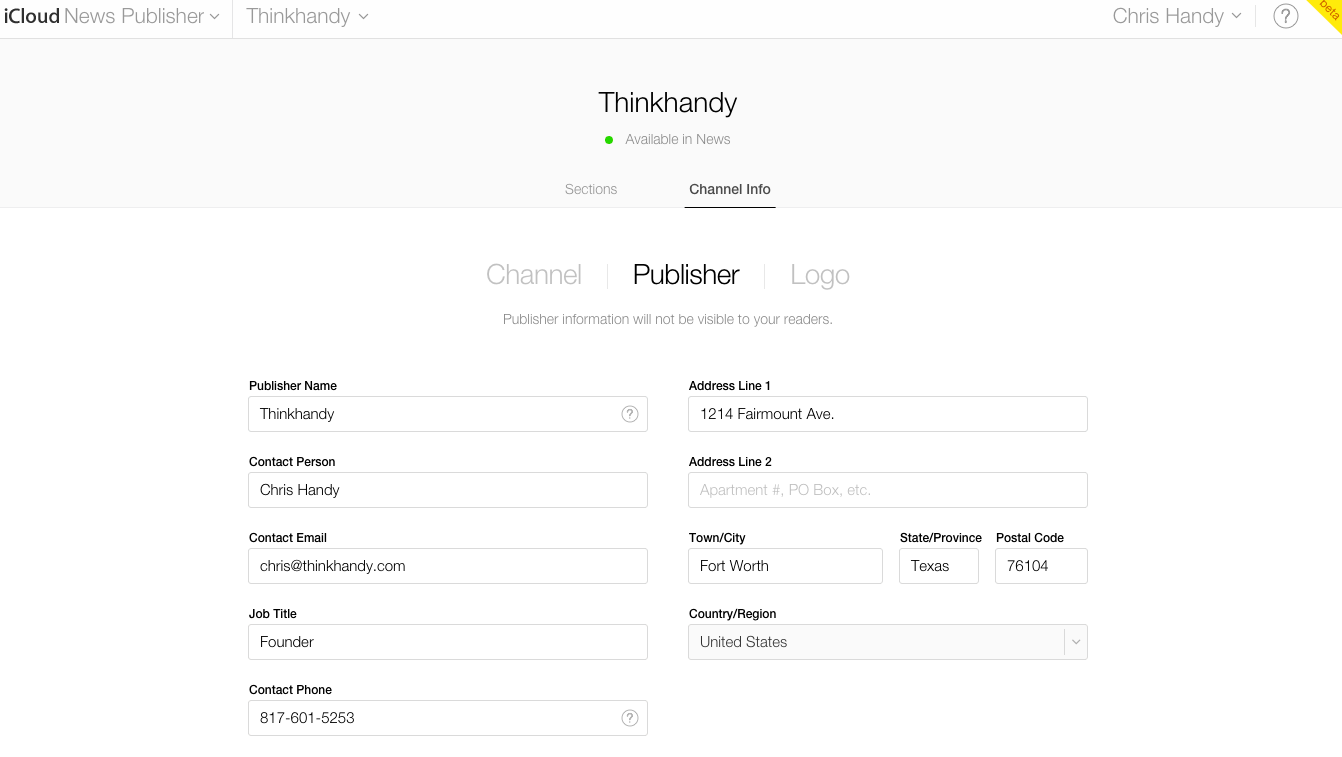Click the 'Address Line 1' label
The height and width of the screenshot is (757, 1342).
tap(730, 386)
